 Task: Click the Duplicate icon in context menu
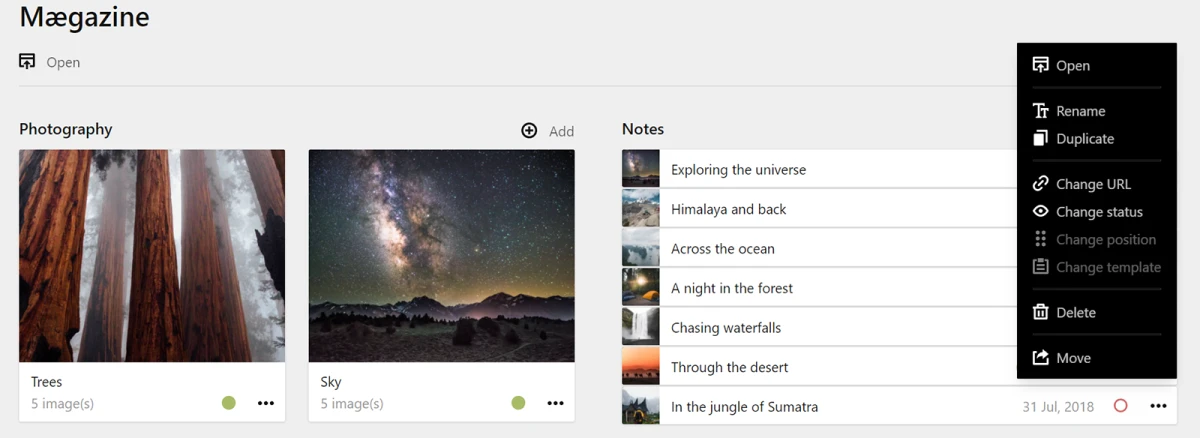[1040, 139]
